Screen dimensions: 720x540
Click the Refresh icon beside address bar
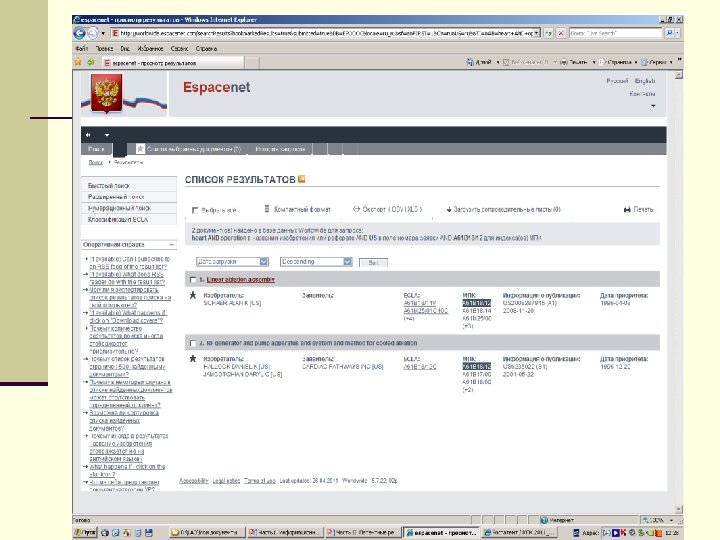[x=548, y=33]
